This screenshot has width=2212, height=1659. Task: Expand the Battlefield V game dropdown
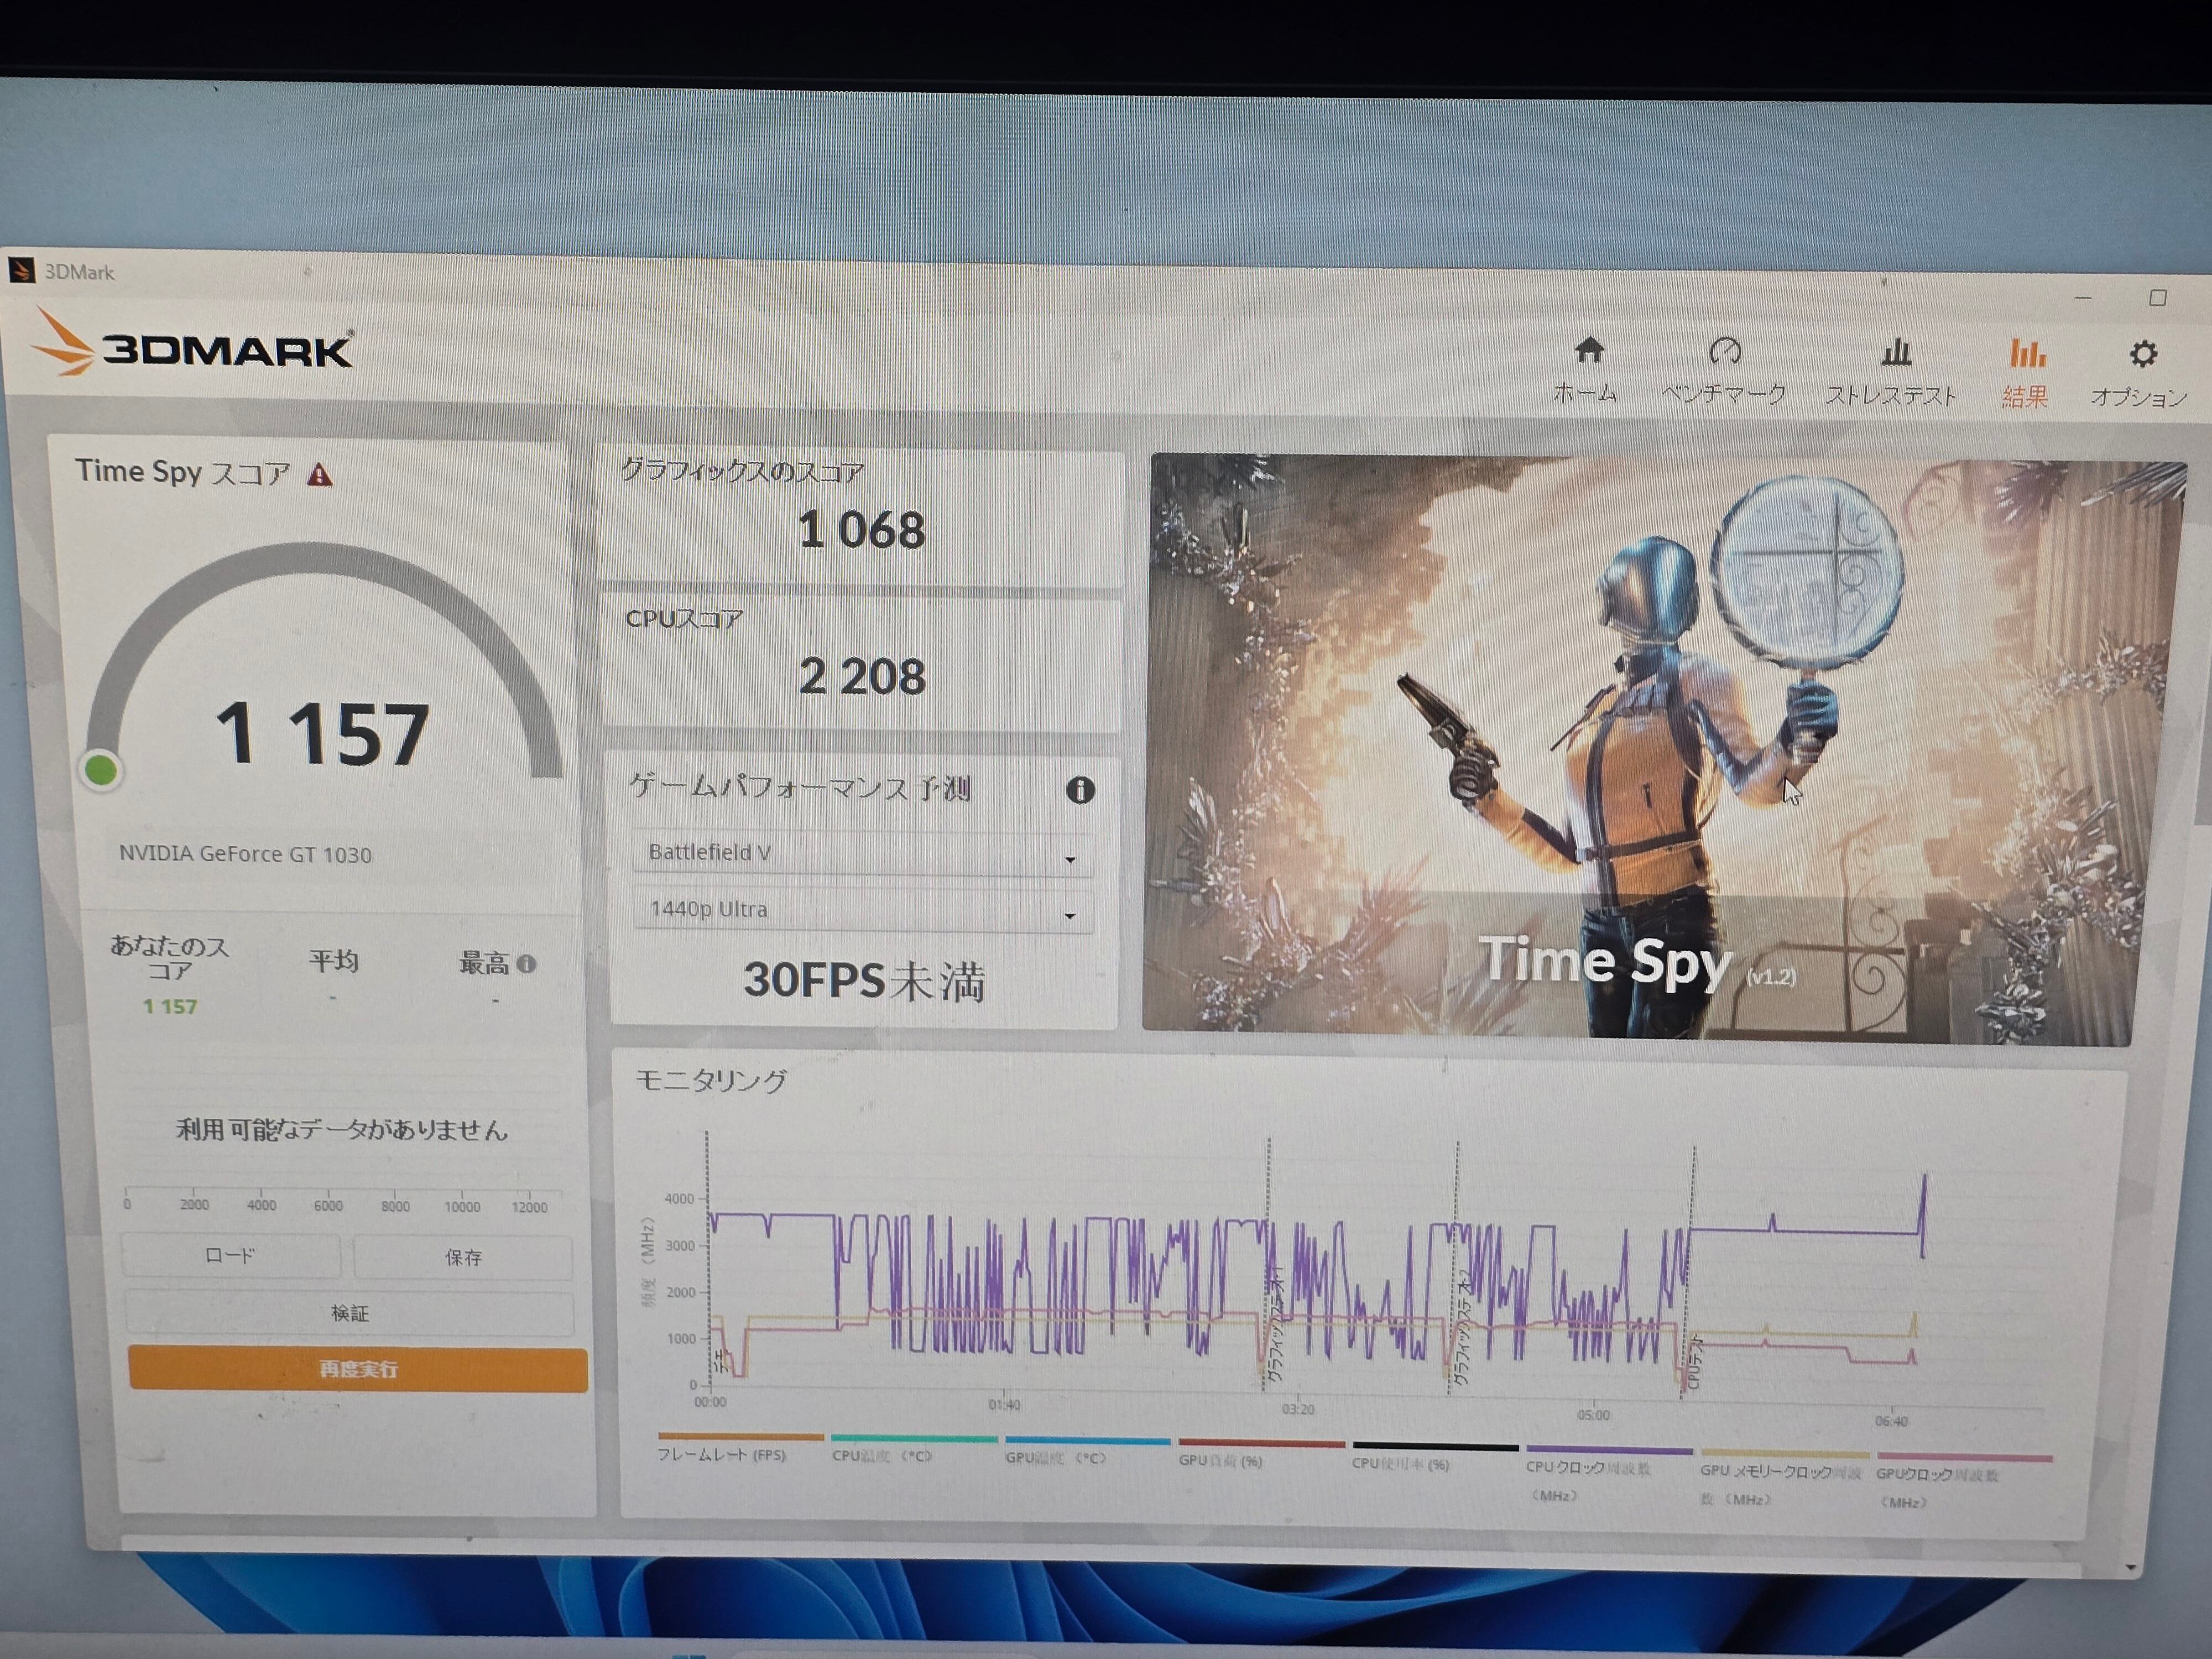coord(862,854)
